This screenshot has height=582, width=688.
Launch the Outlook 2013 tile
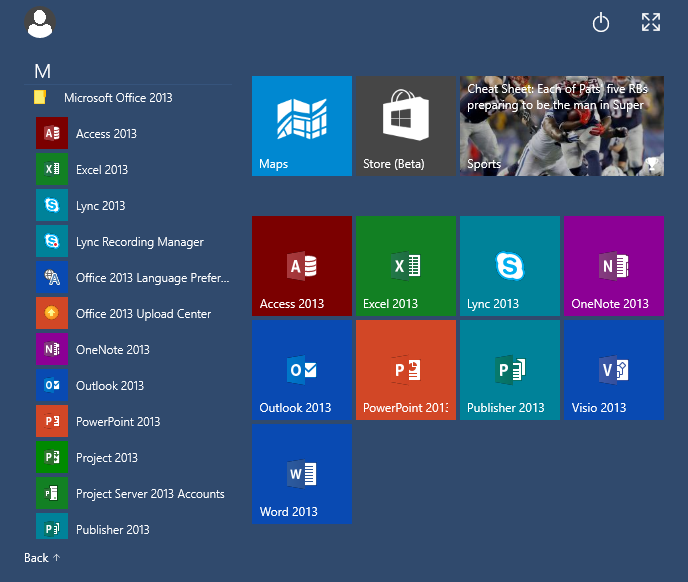coord(302,370)
